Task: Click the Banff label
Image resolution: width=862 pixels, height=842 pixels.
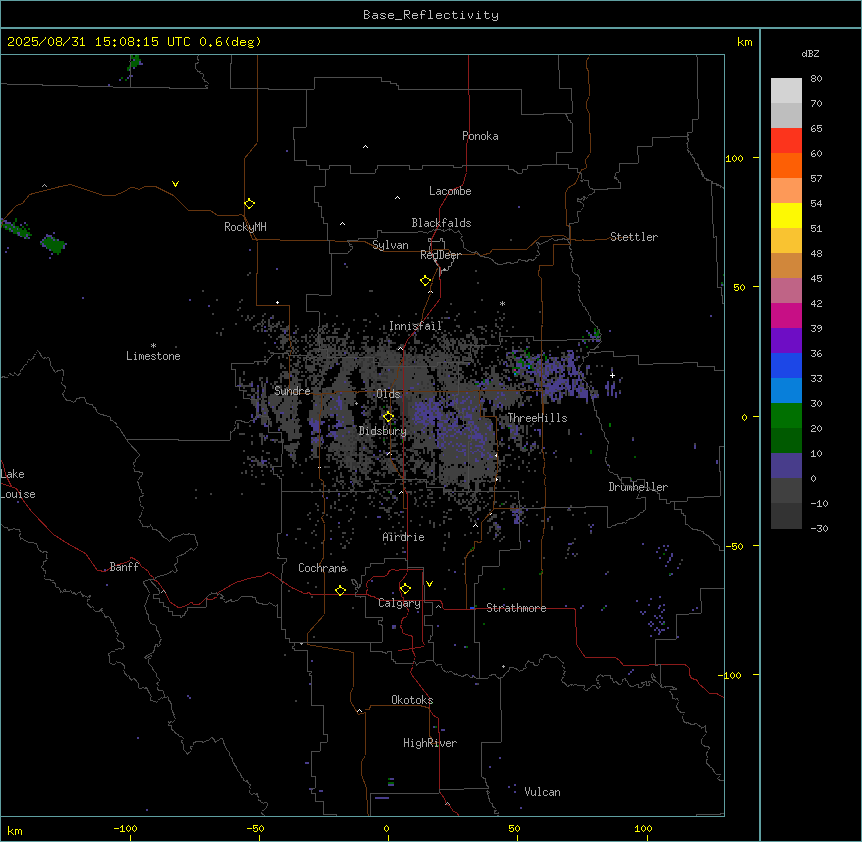Action: point(124,567)
